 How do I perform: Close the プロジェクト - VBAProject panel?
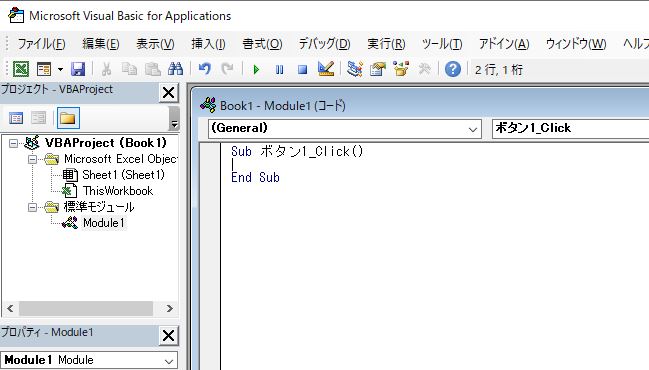168,93
